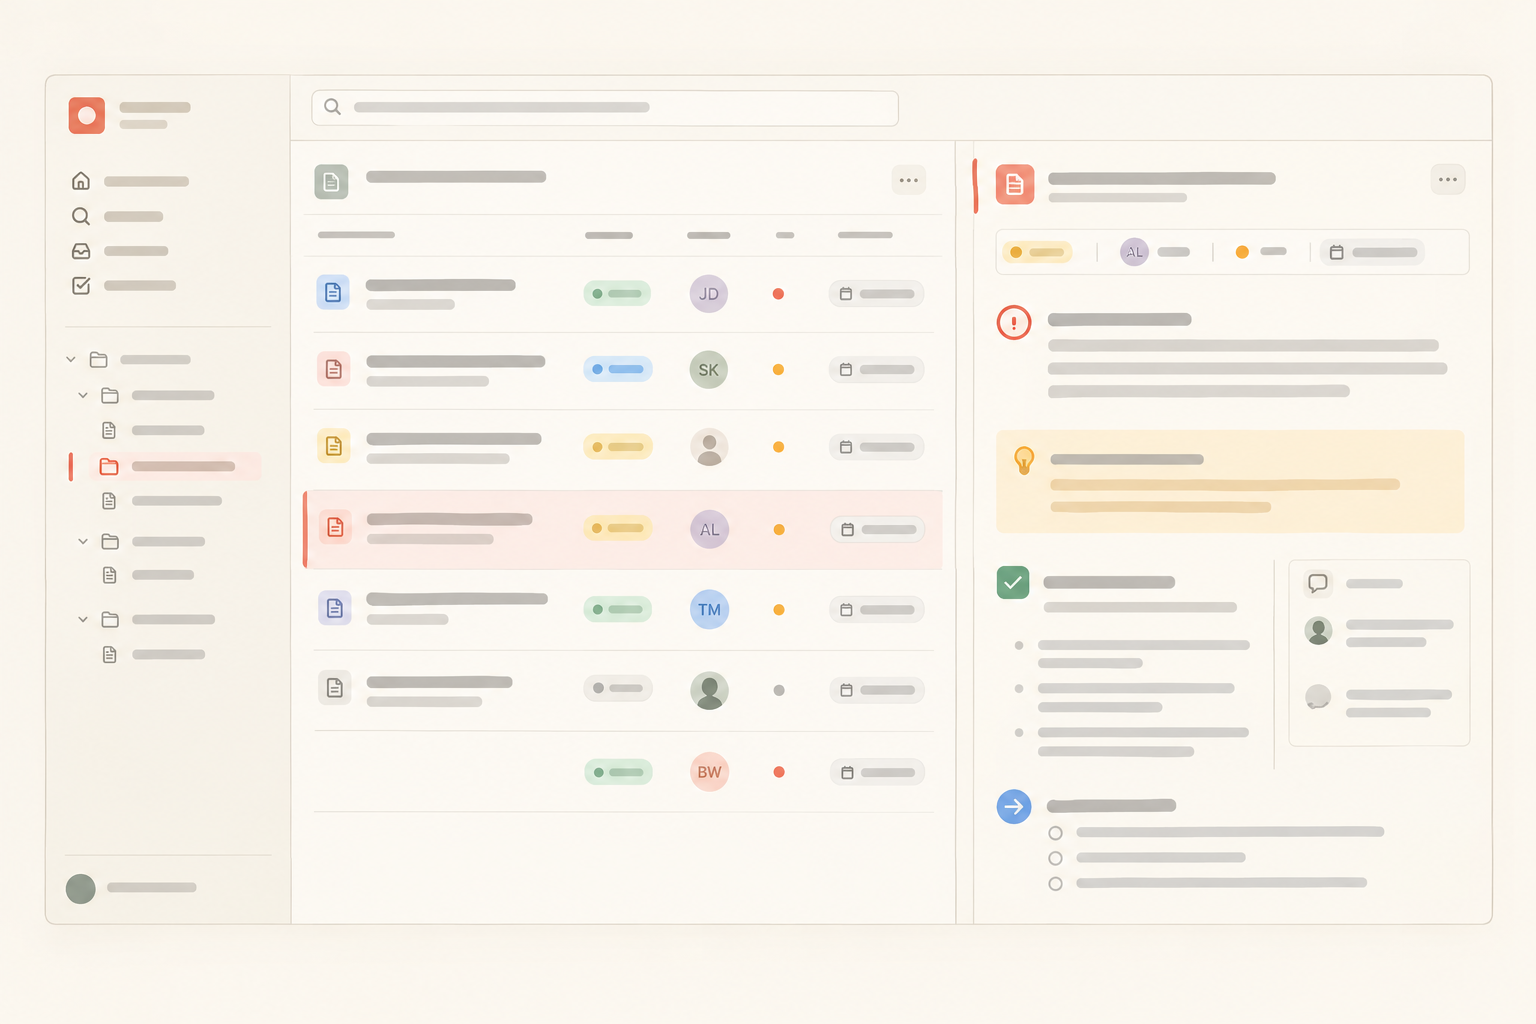The width and height of the screenshot is (1536, 1024).
Task: Click the red priority dot in JD's row
Action: point(778,294)
